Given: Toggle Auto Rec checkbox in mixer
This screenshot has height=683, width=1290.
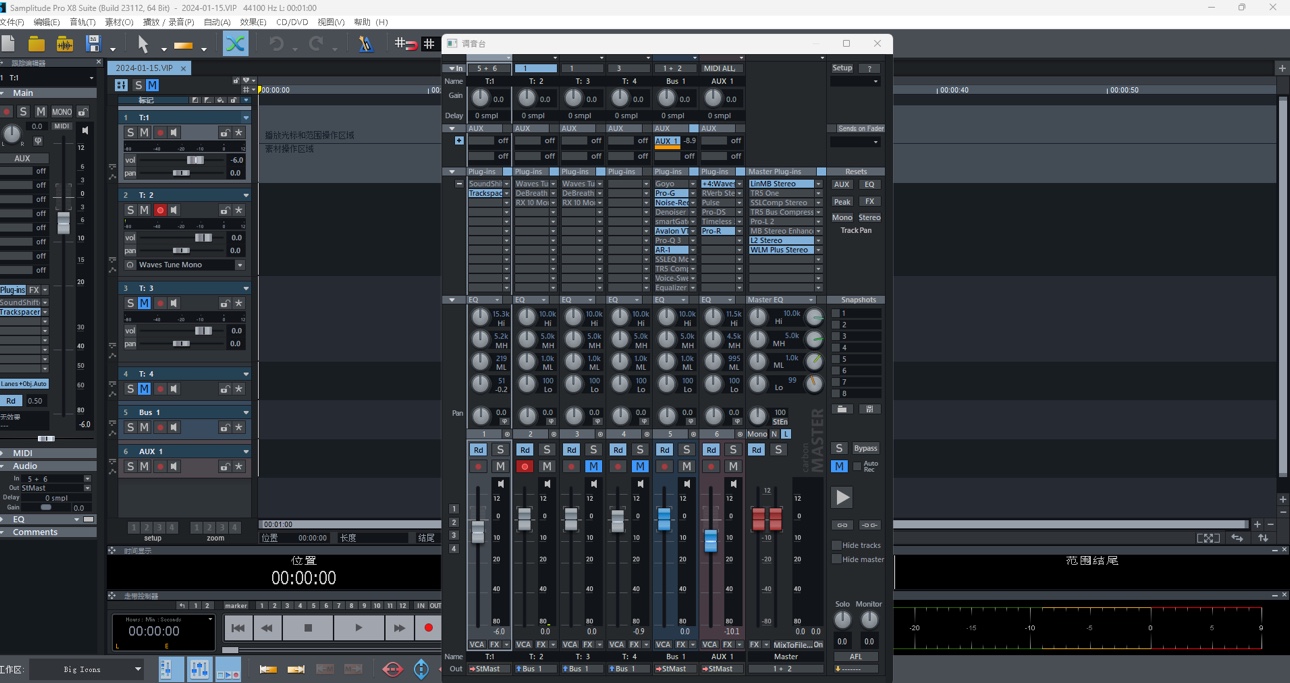Looking at the screenshot, I should pyautogui.click(x=857, y=466).
